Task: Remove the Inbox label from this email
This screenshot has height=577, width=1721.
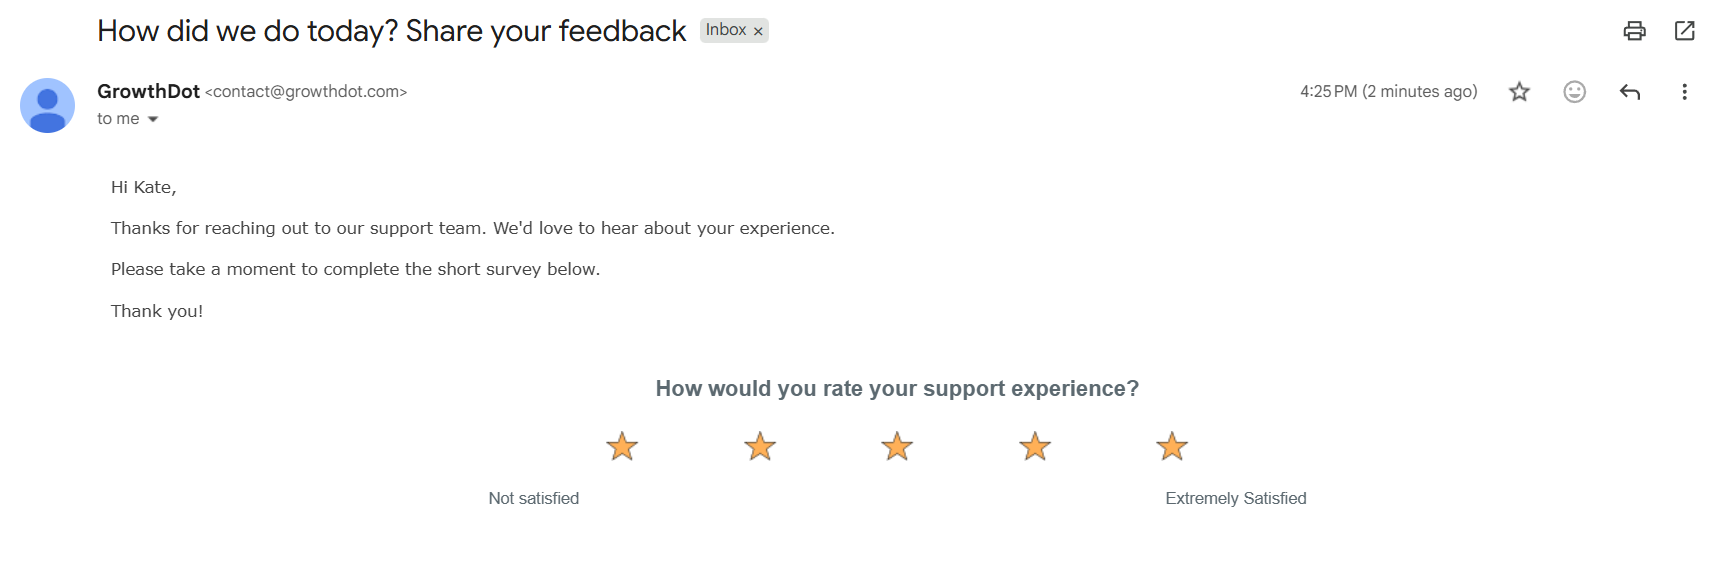Action: pyautogui.click(x=757, y=30)
